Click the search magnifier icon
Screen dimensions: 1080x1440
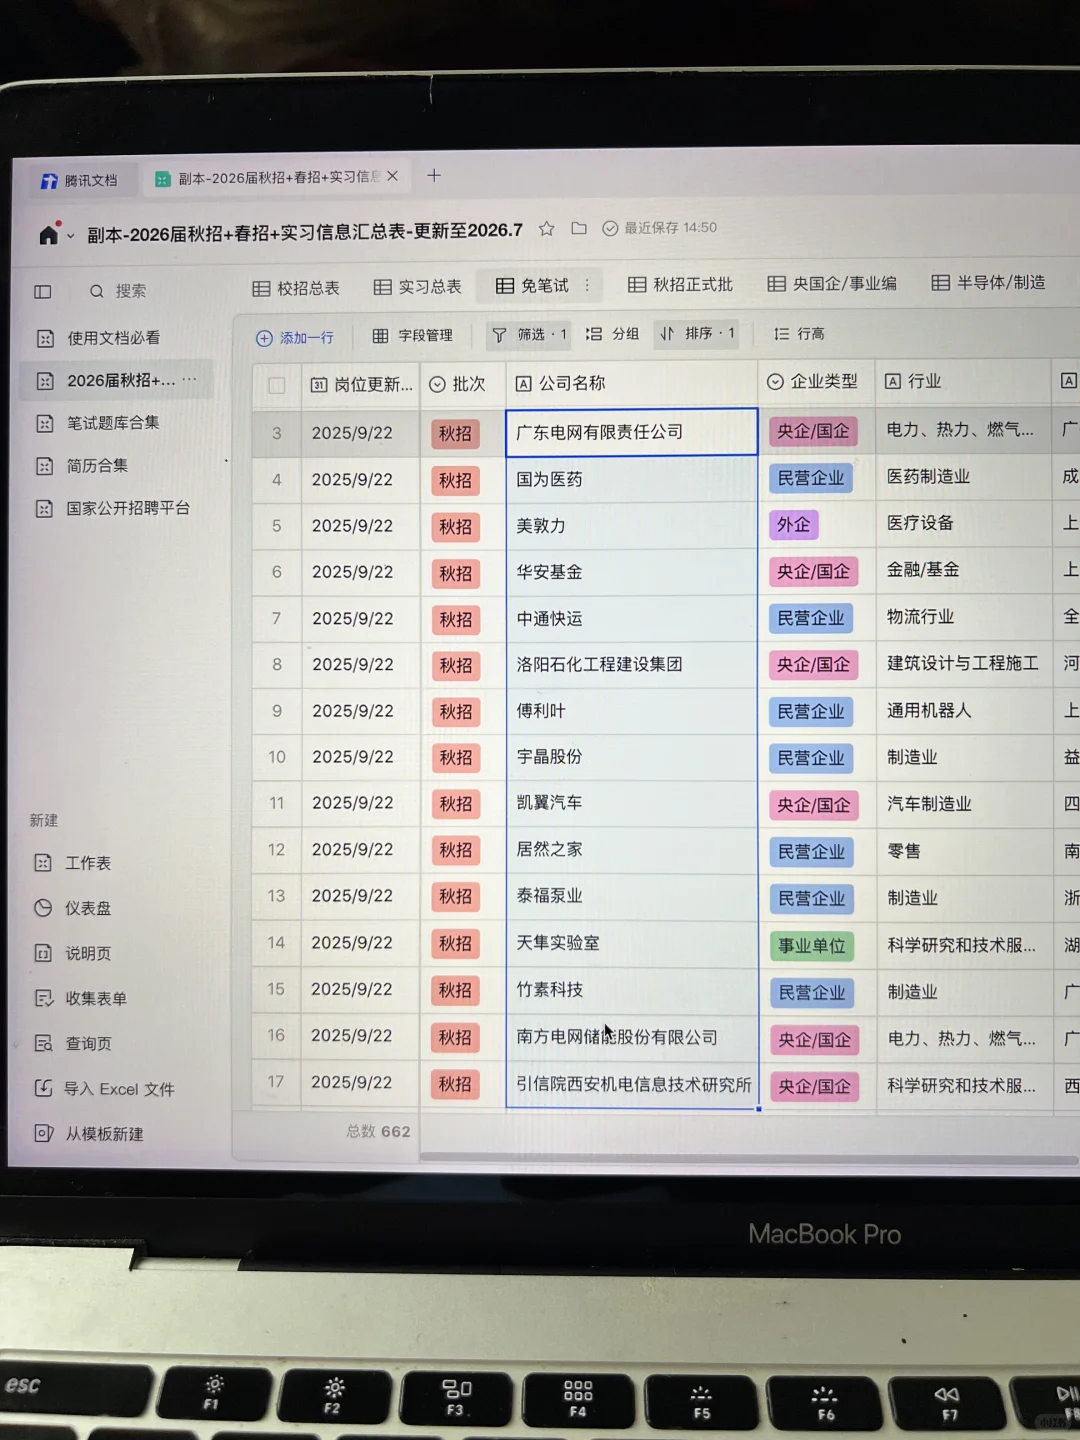[97, 291]
